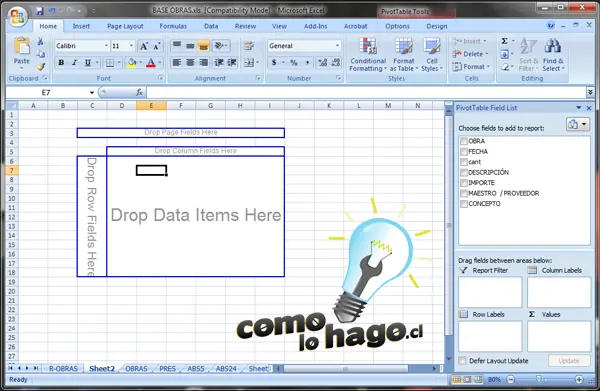Screen dimensions: 600x391
Task: Click Decrease Decimal icon
Action: point(335,62)
